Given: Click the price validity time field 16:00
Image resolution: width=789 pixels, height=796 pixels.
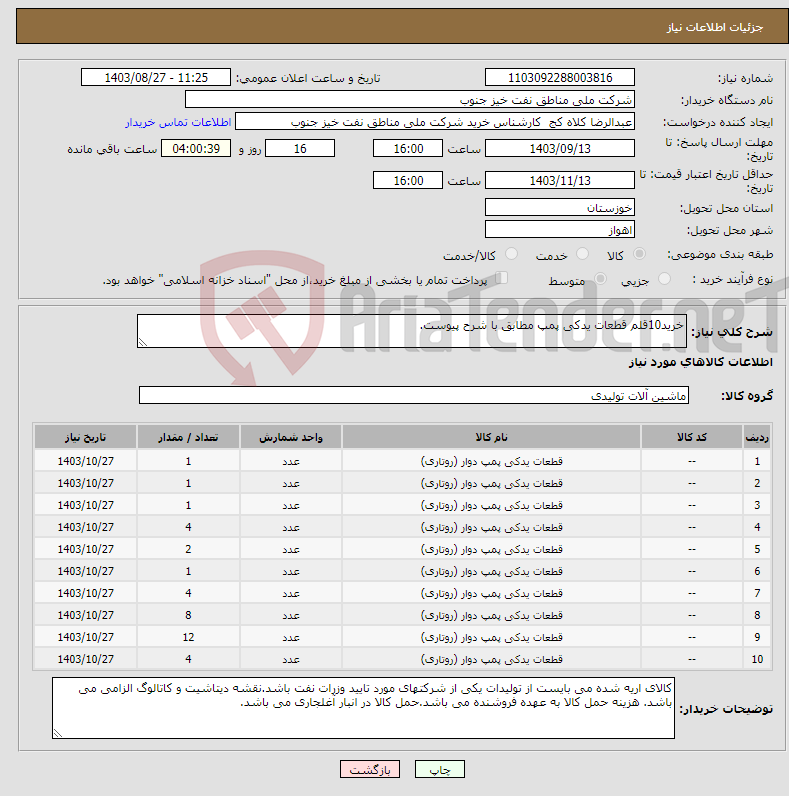Looking at the screenshot, I should pos(408,180).
